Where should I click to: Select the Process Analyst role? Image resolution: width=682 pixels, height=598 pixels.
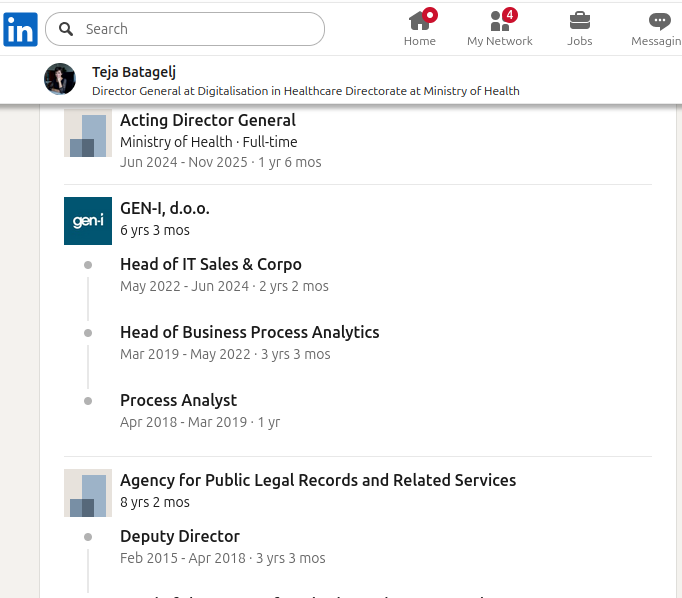[x=179, y=400]
